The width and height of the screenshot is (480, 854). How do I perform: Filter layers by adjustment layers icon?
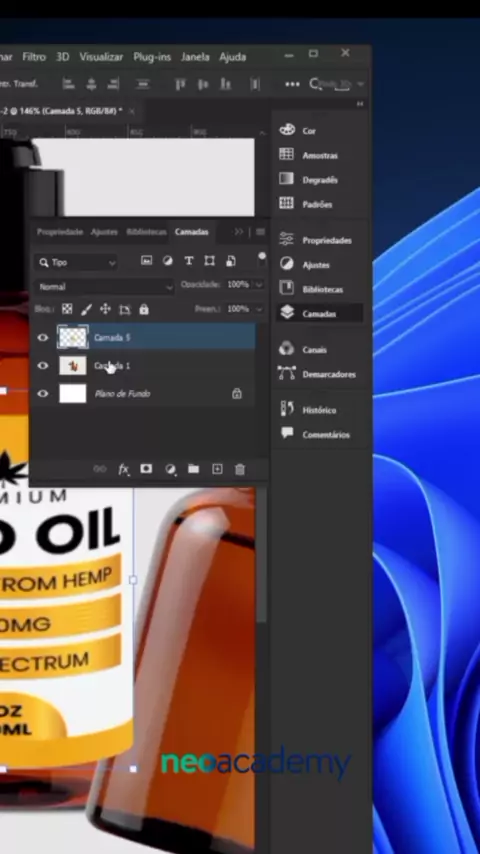168,260
